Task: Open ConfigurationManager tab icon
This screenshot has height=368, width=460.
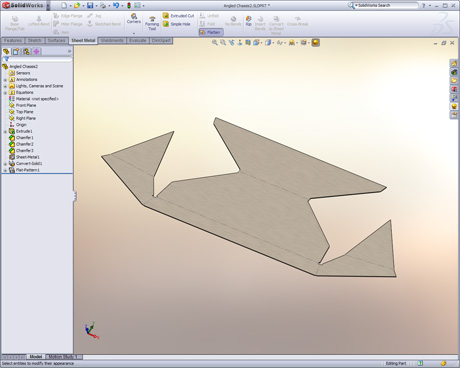Action: coord(26,51)
